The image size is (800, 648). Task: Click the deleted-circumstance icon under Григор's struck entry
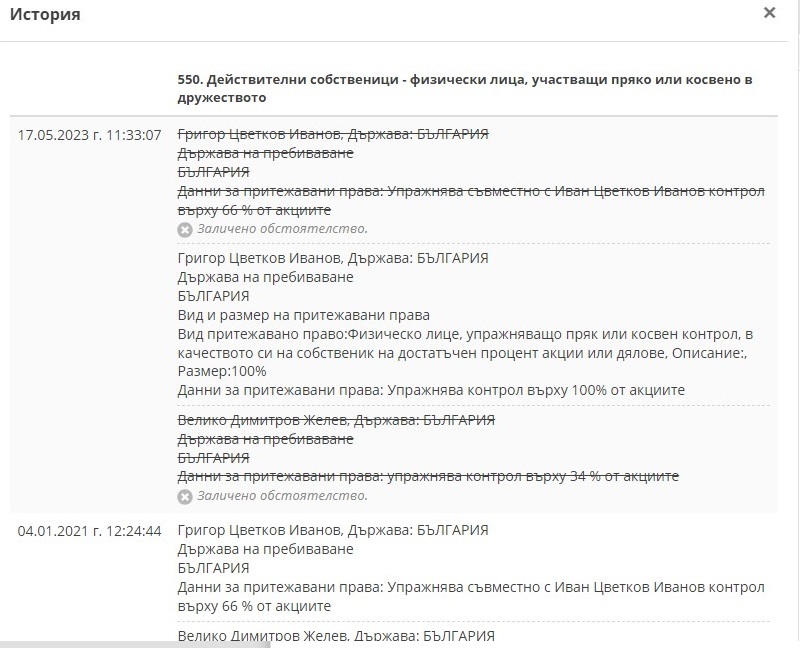[x=185, y=230]
